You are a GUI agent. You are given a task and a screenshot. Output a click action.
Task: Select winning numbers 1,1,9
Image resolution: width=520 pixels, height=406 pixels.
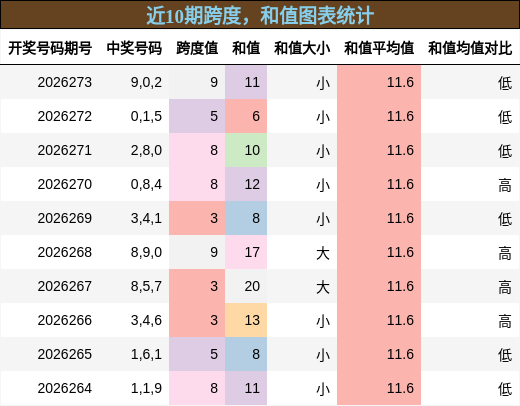tap(146, 388)
